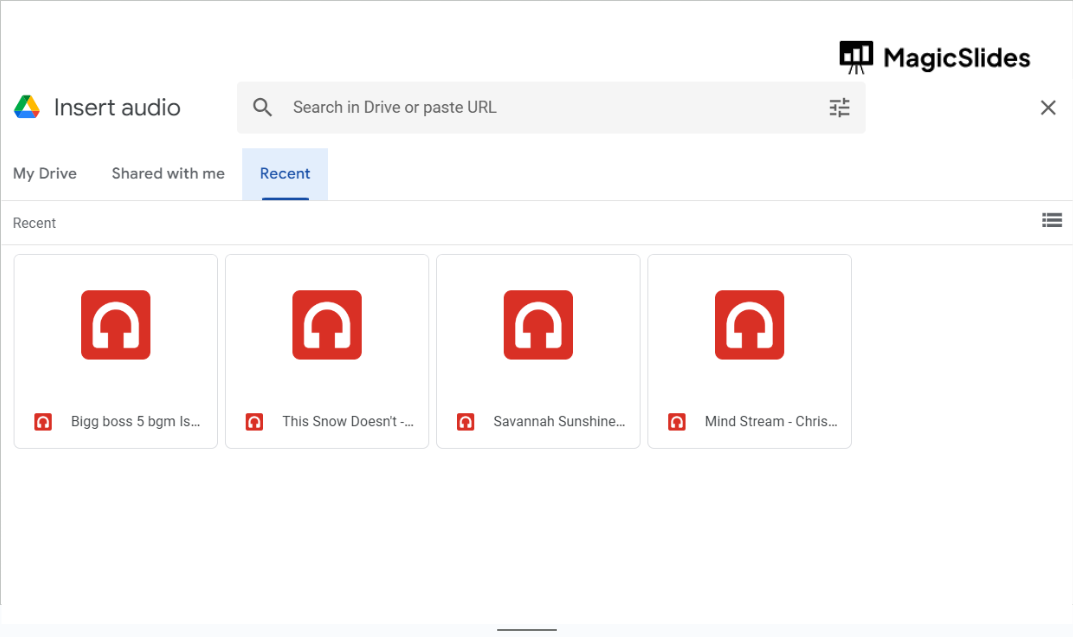1073x637 pixels.
Task: Click the Bigg boss 5 bgm file name
Action: 135,421
